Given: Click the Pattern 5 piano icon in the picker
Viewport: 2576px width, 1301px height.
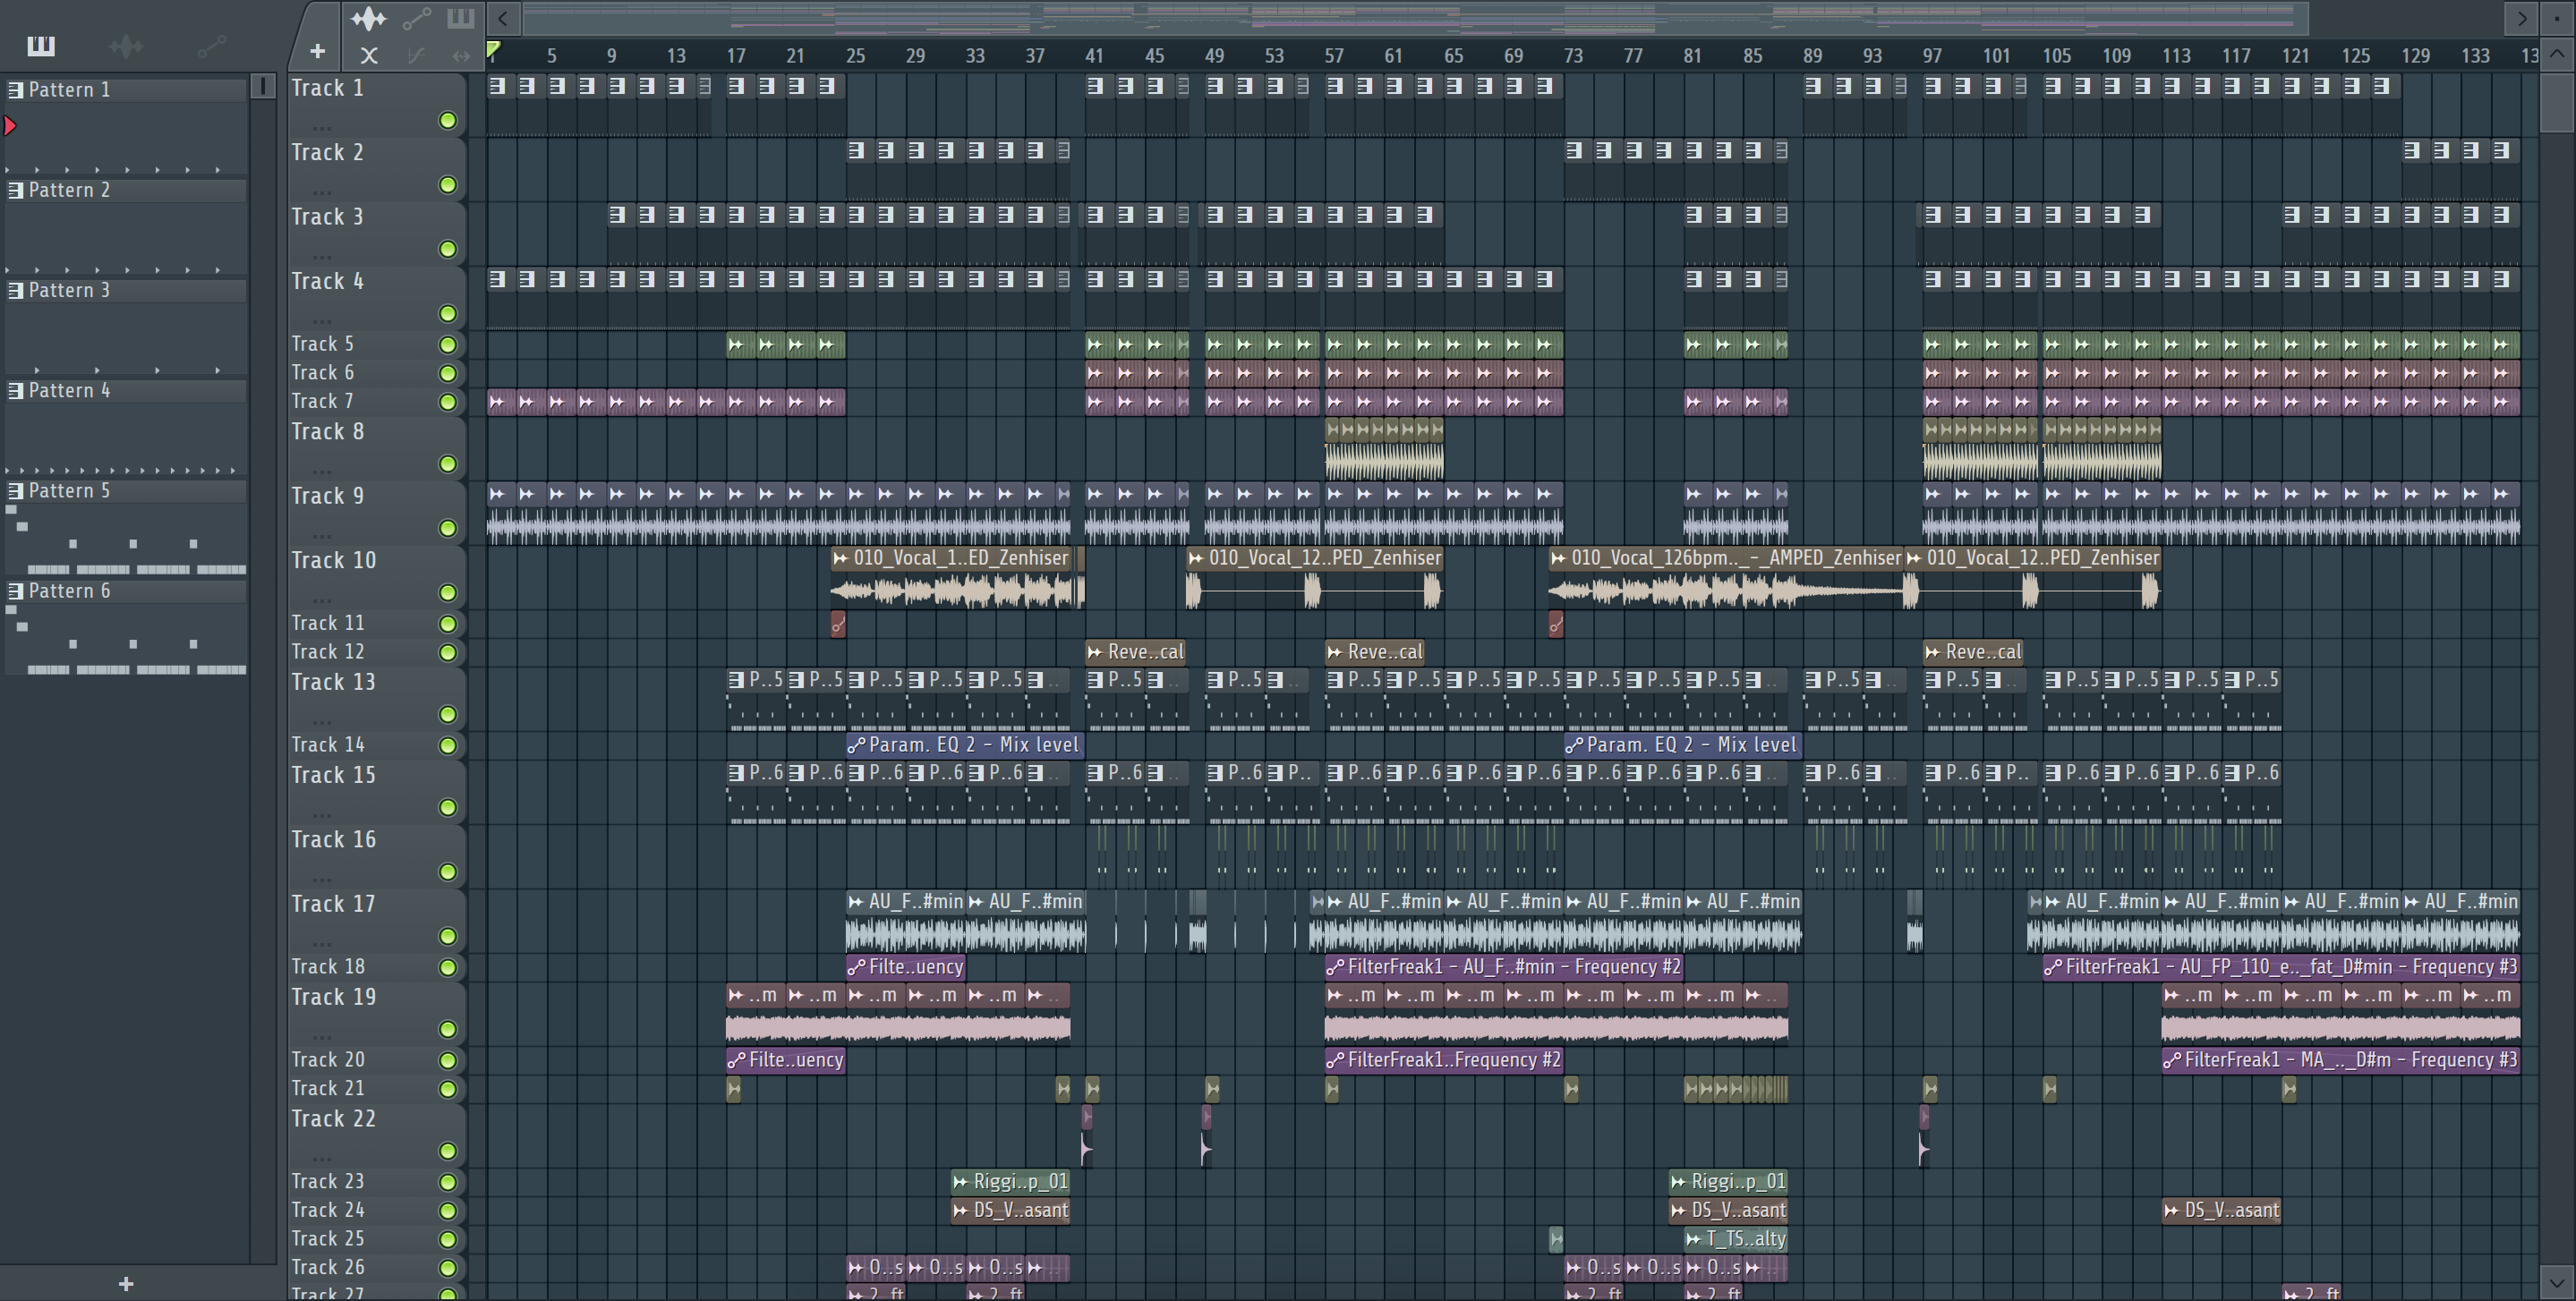Looking at the screenshot, I should coord(16,491).
